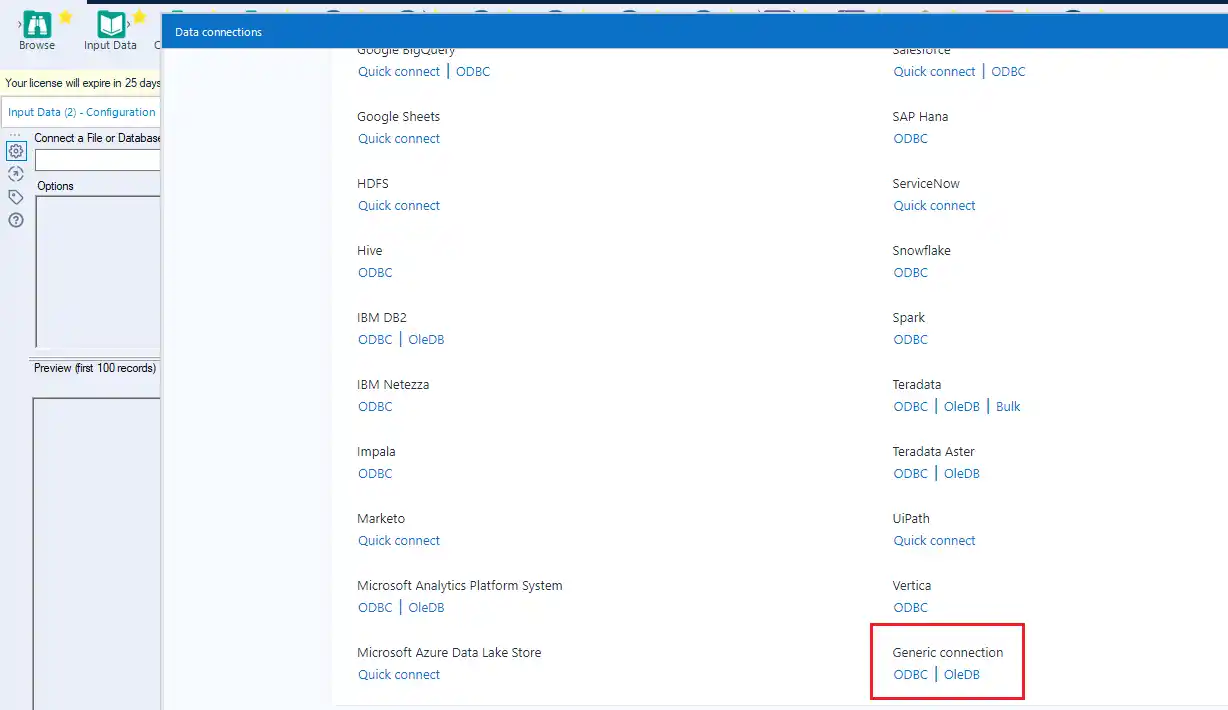
Task: Click the Bulk link under Teradata
Action: [1007, 406]
